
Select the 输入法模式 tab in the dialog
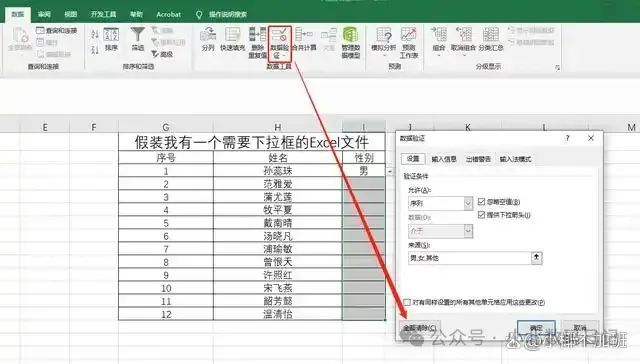(516, 159)
